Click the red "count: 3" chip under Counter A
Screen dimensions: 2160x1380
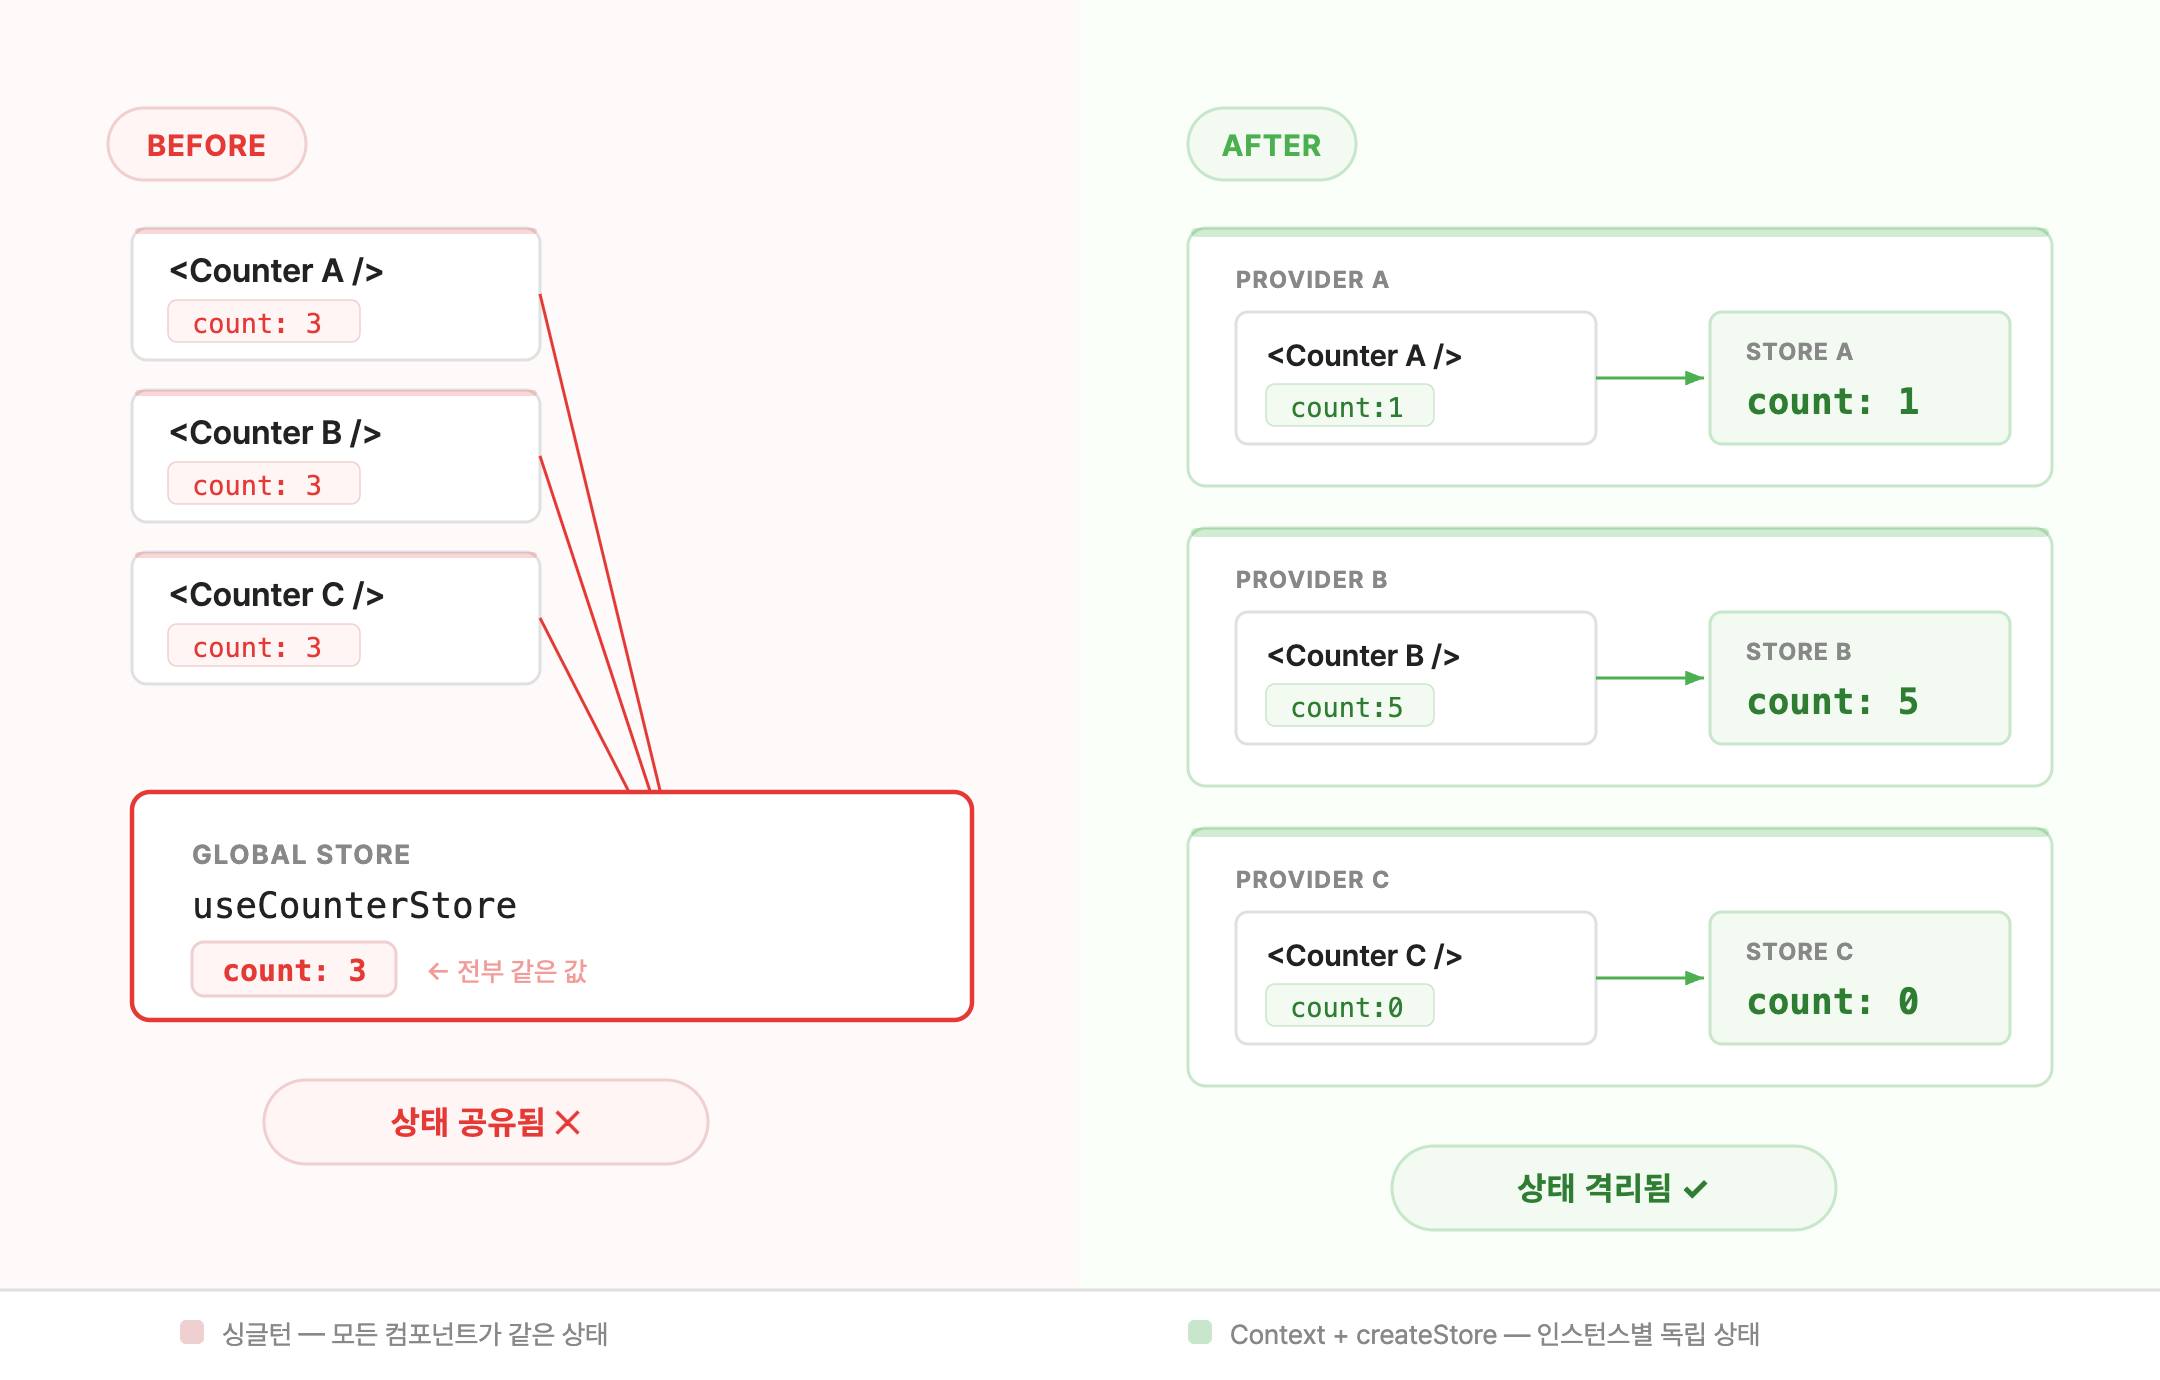click(x=263, y=323)
